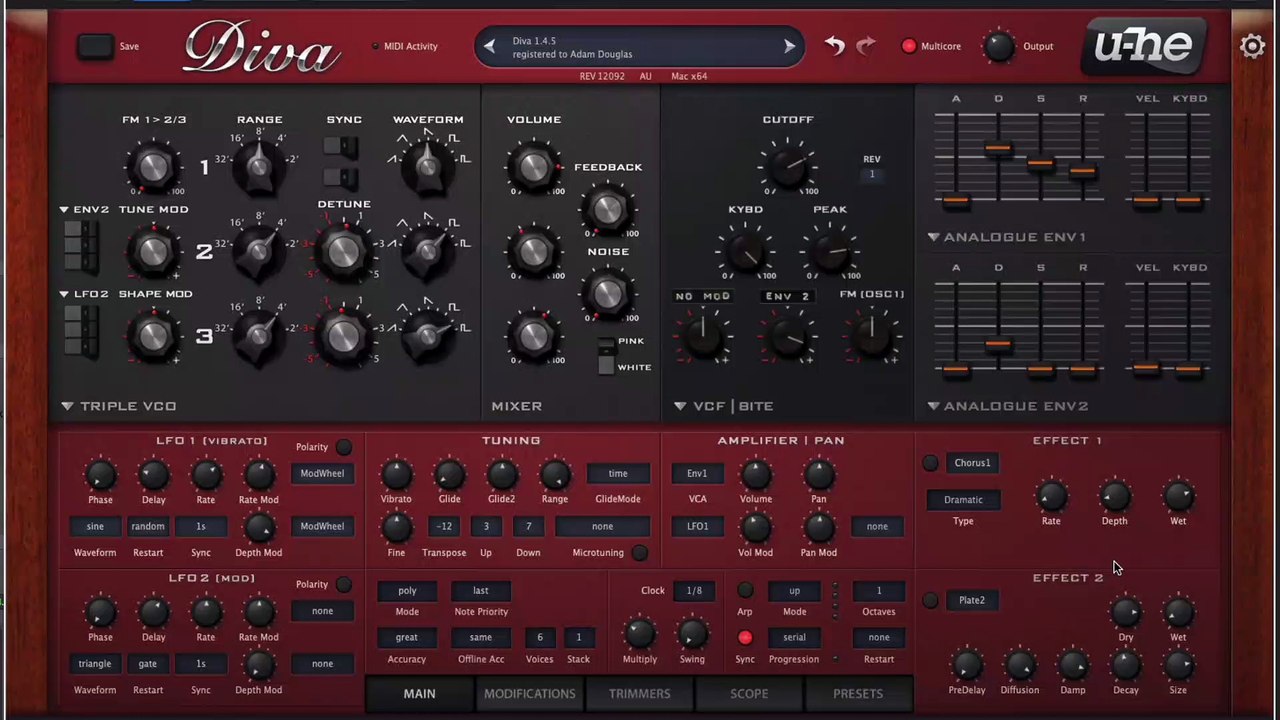The image size is (1280, 720).
Task: Click Env1 Sustain slider handle
Action: tap(1040, 163)
